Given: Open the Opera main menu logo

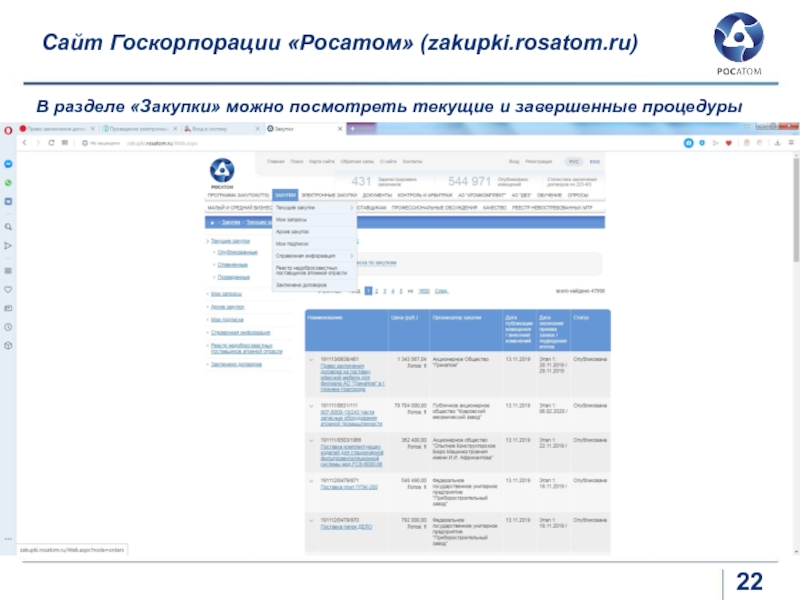Looking at the screenshot, I should tap(8, 130).
